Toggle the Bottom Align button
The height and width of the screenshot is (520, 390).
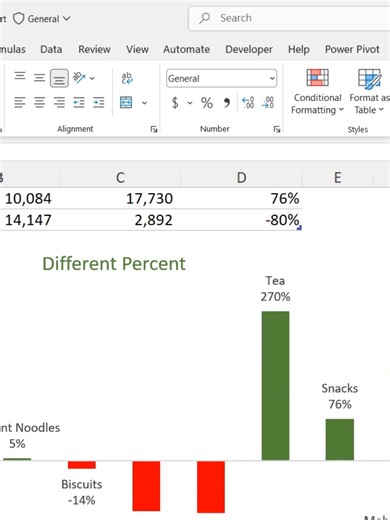click(59, 78)
